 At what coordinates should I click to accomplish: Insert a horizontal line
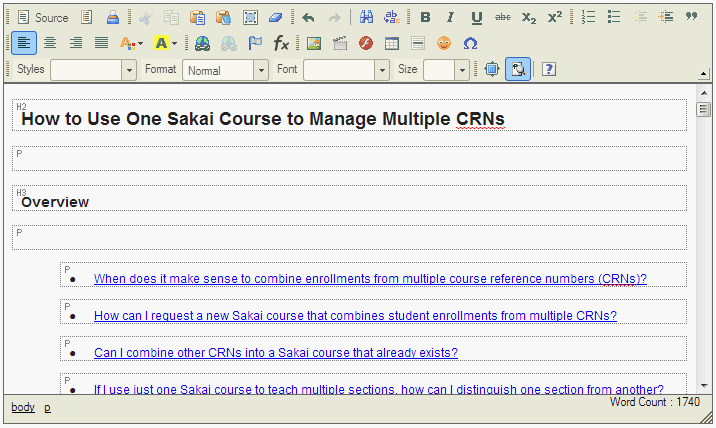418,44
